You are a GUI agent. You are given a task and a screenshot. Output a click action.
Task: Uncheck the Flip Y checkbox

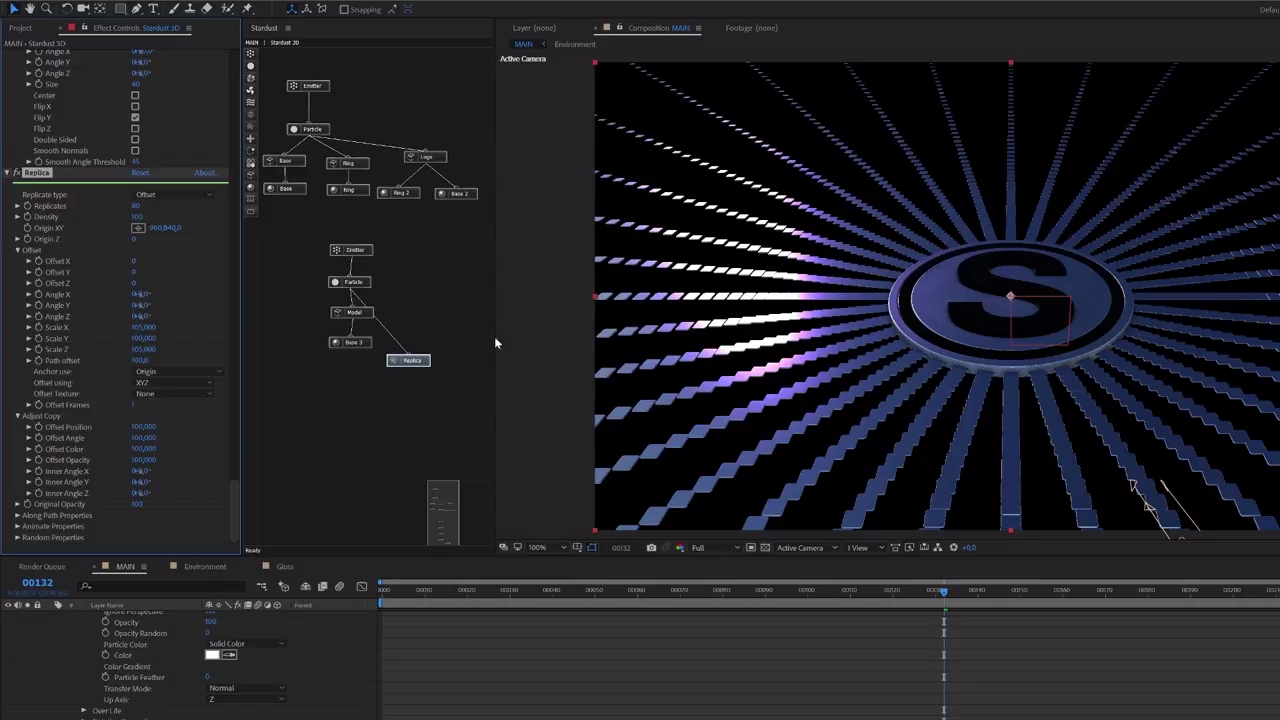pos(135,118)
